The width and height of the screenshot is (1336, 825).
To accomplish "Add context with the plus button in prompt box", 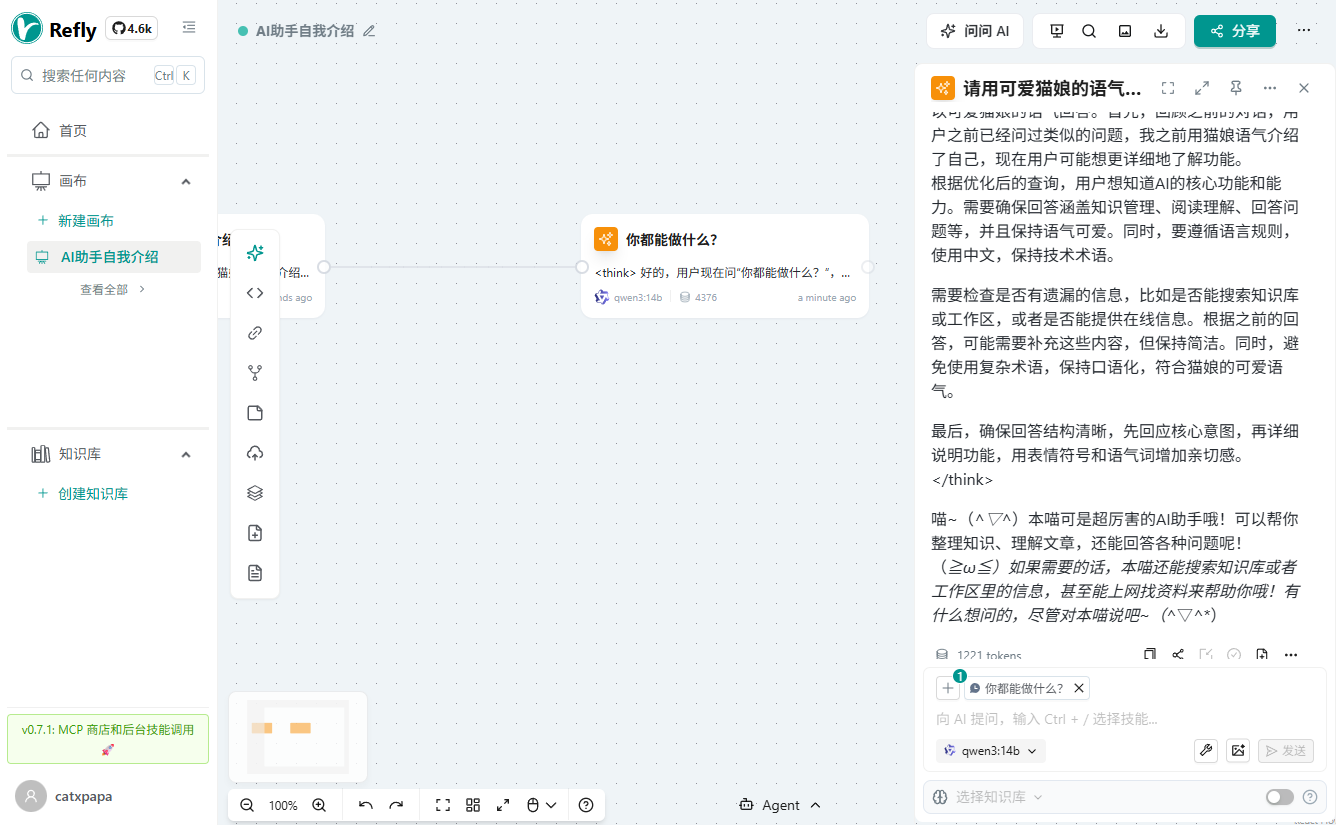I will click(948, 688).
